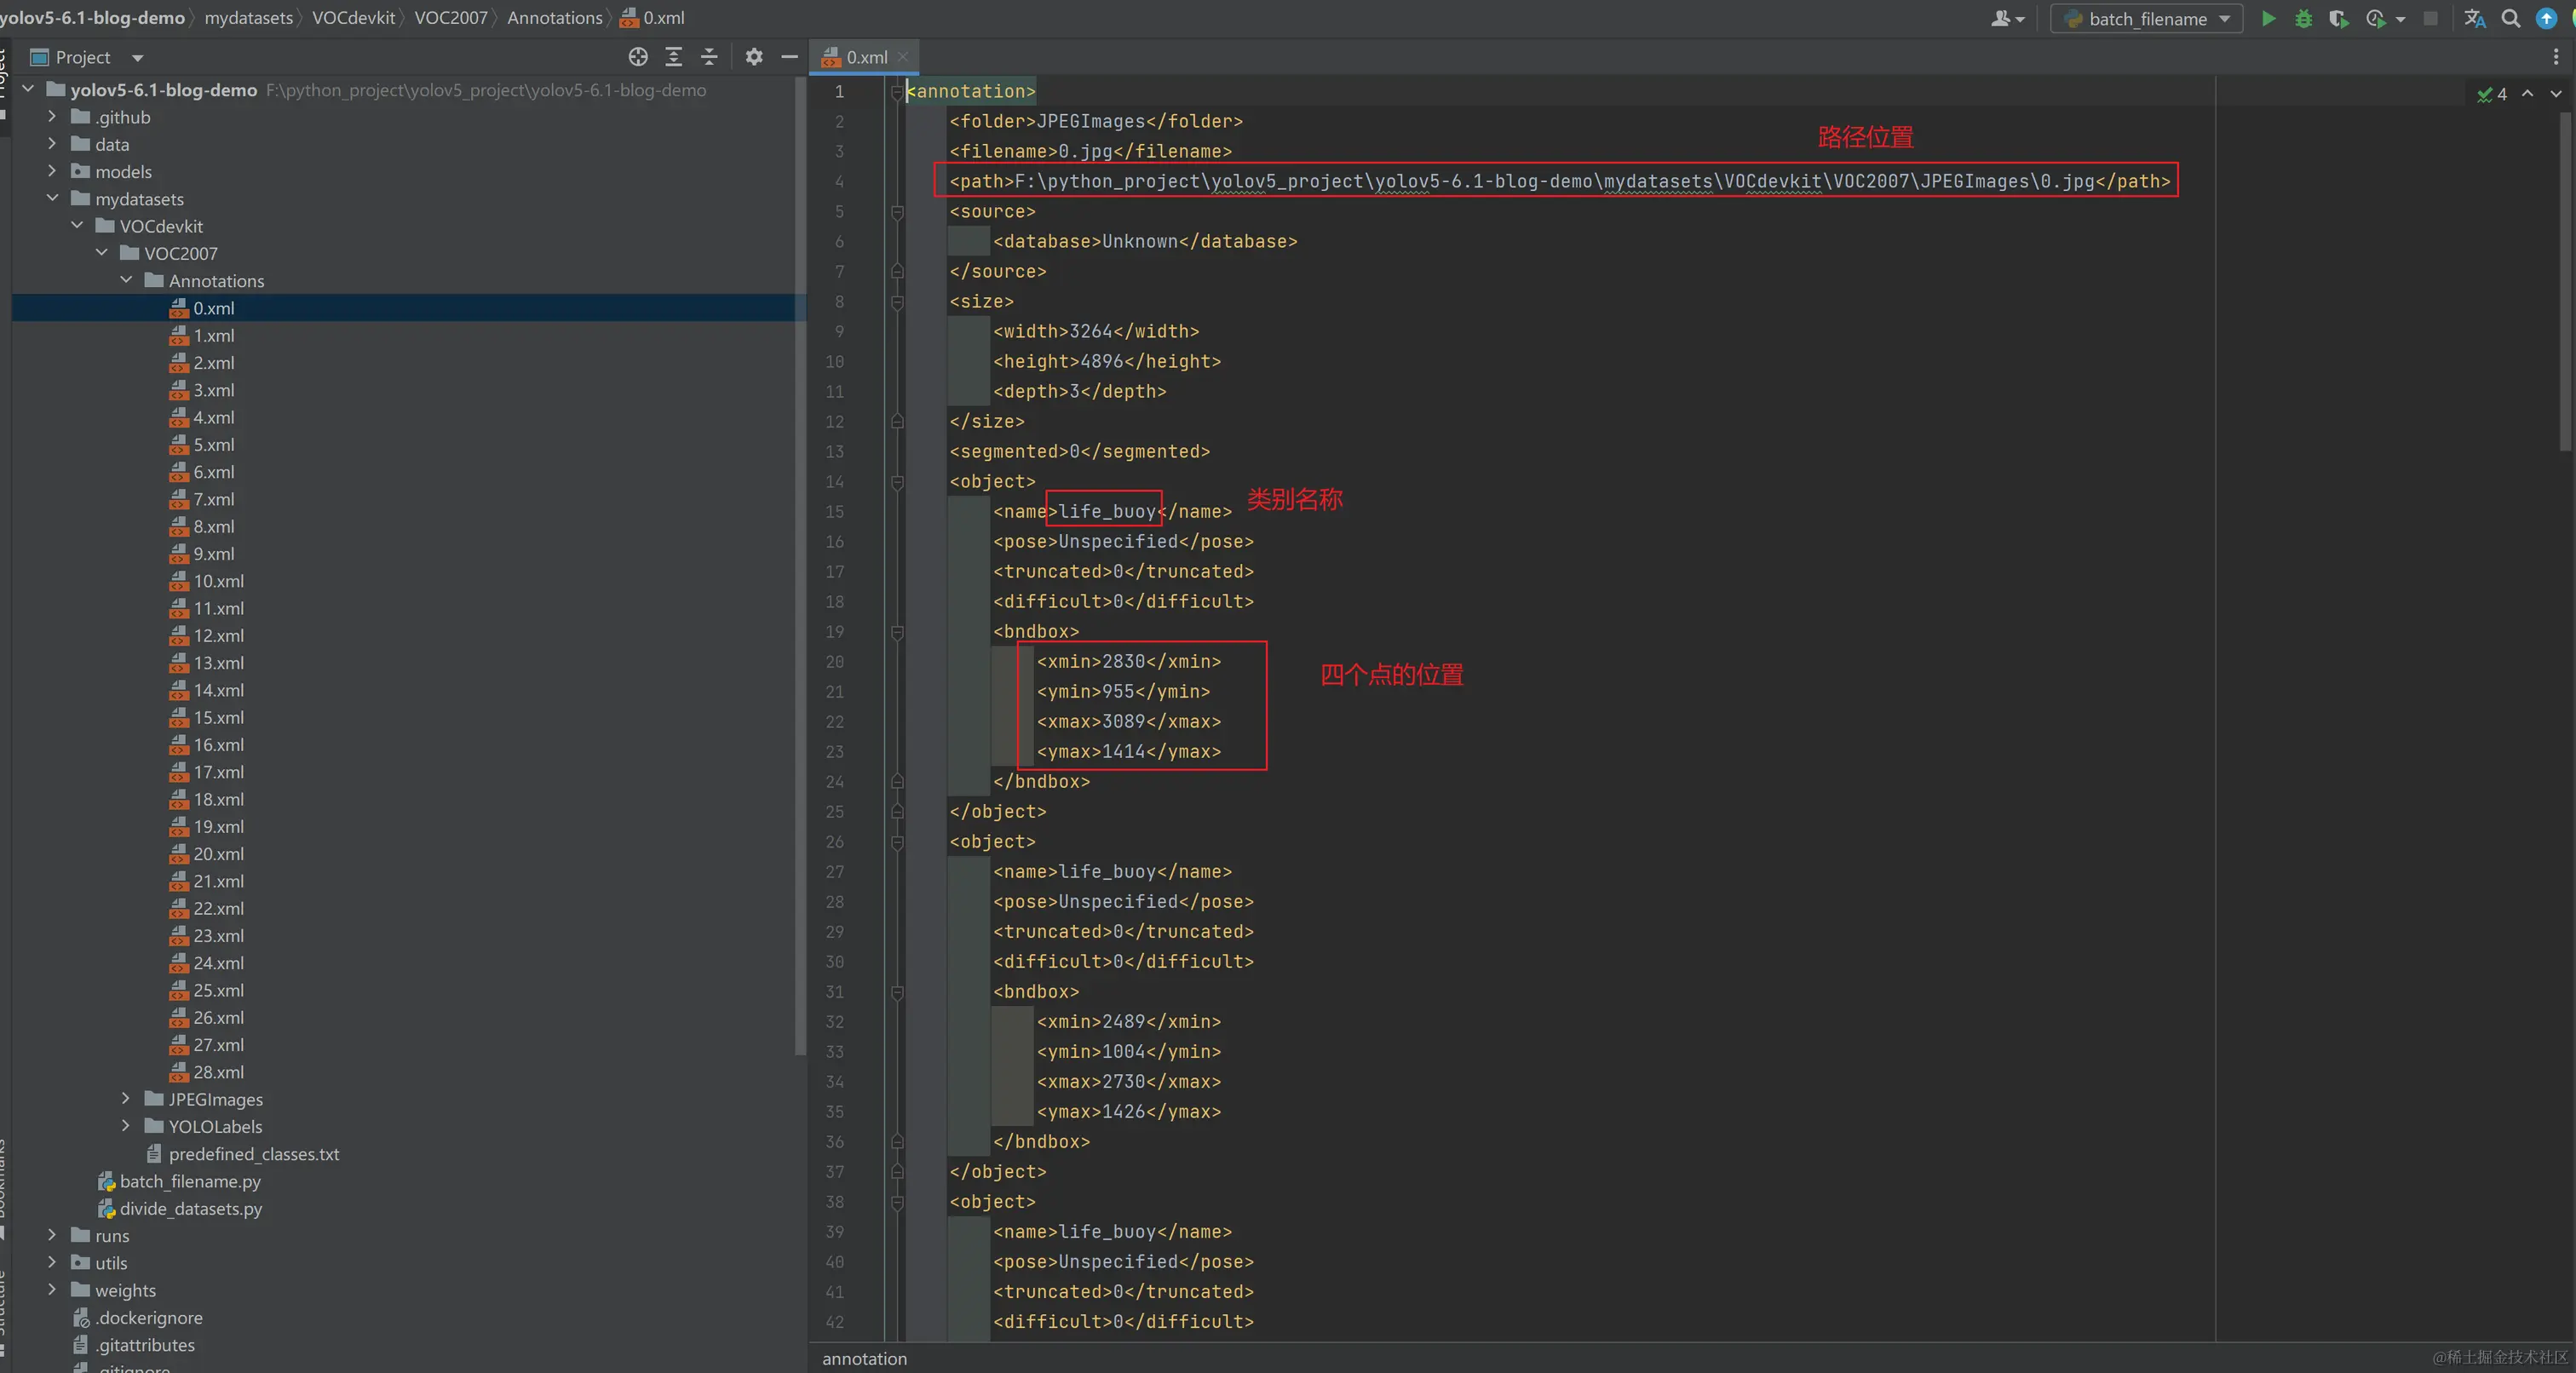Open the translation plugin icon
Viewport: 2576px width, 1373px height.
click(x=2475, y=18)
